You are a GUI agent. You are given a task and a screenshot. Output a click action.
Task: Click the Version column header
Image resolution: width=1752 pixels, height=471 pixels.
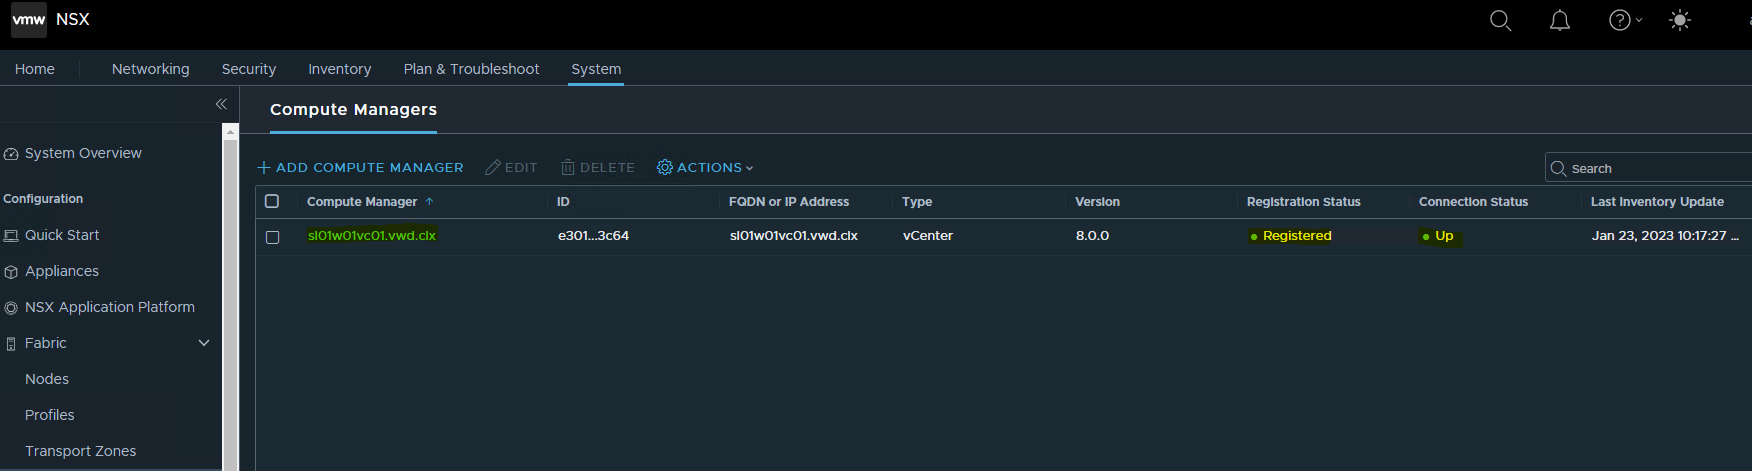(x=1097, y=202)
